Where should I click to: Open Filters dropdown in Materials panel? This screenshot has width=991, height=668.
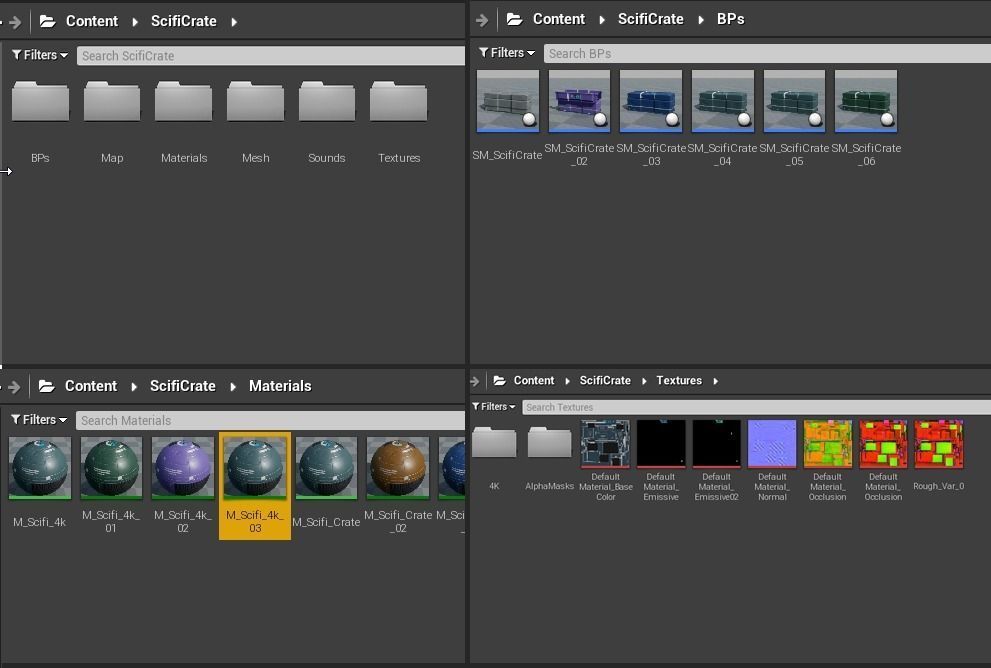point(39,420)
